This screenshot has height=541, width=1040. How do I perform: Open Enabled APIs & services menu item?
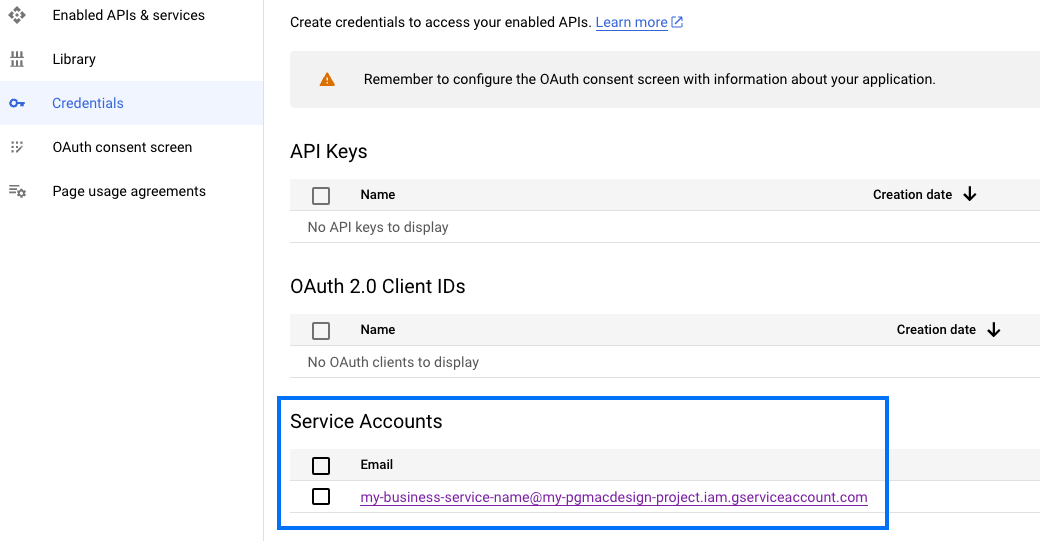tap(128, 15)
